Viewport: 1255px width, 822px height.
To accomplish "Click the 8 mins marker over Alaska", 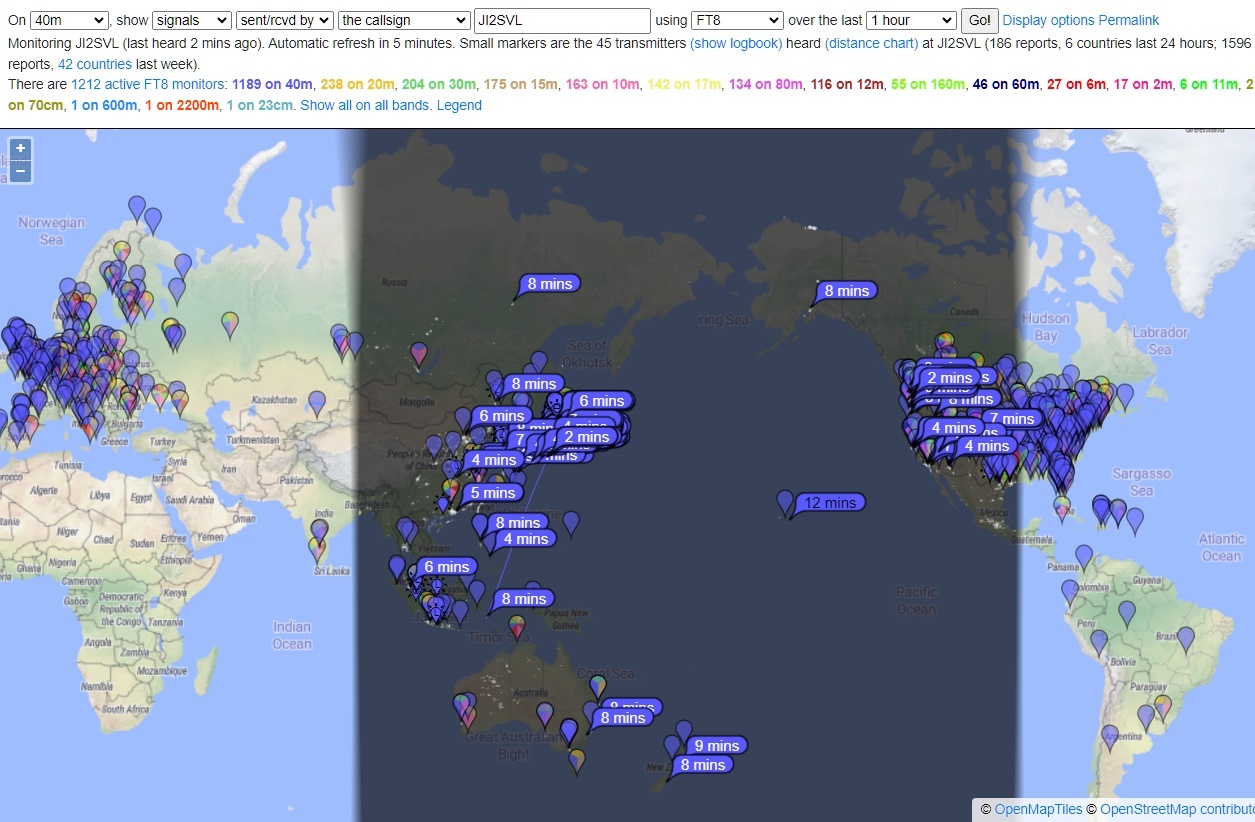I will (x=846, y=291).
